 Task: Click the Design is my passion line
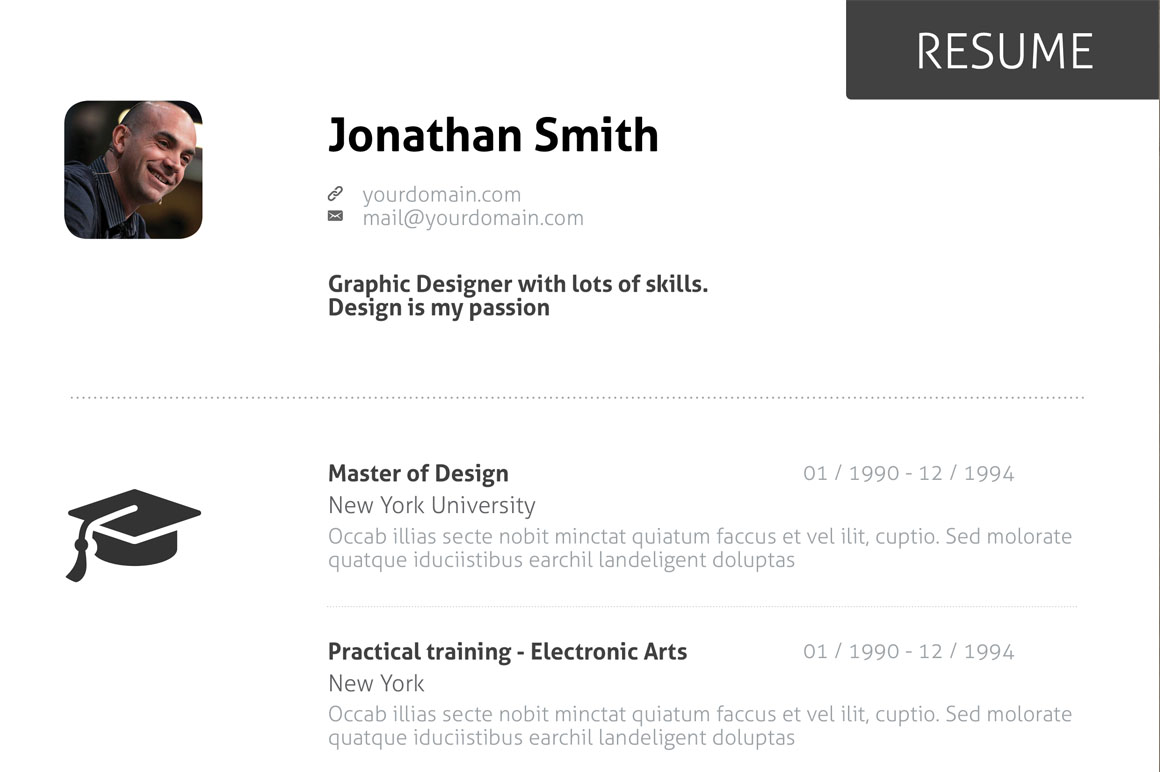(x=439, y=308)
